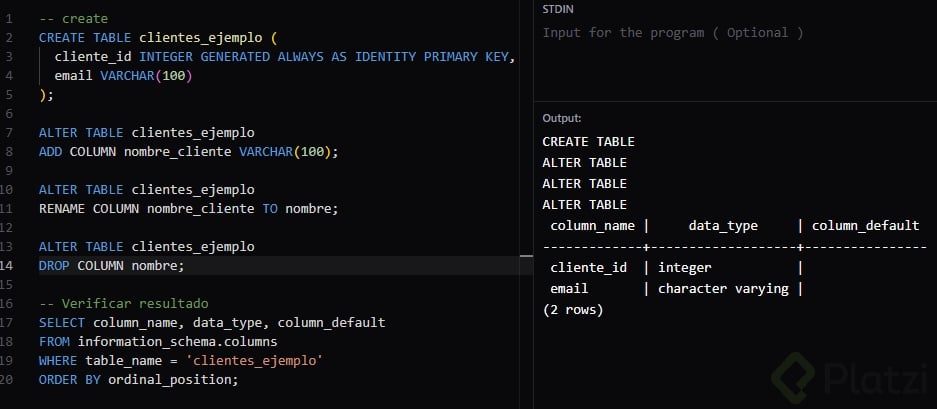This screenshot has width=937, height=409.
Task: Click line number 14 in the gutter
Action: pyautogui.click(x=7, y=265)
